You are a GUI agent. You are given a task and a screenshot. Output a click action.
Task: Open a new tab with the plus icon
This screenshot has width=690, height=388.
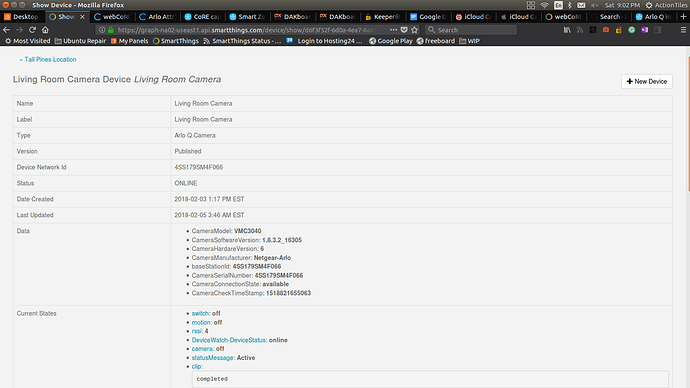coord(683,17)
